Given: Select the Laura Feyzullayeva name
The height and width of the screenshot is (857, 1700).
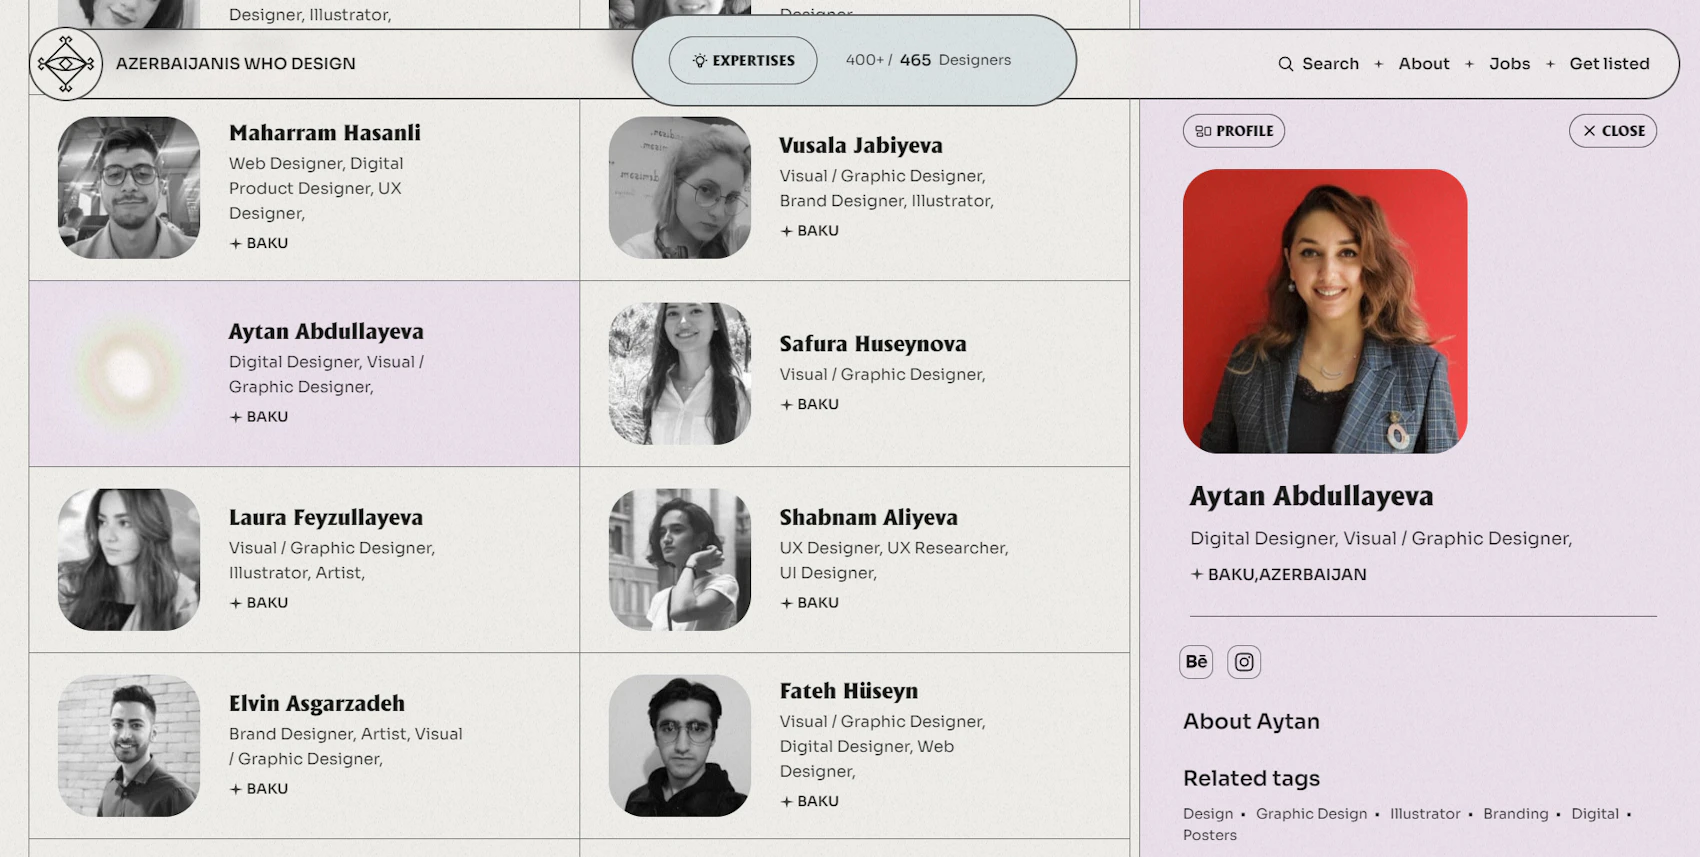Looking at the screenshot, I should tap(326, 518).
